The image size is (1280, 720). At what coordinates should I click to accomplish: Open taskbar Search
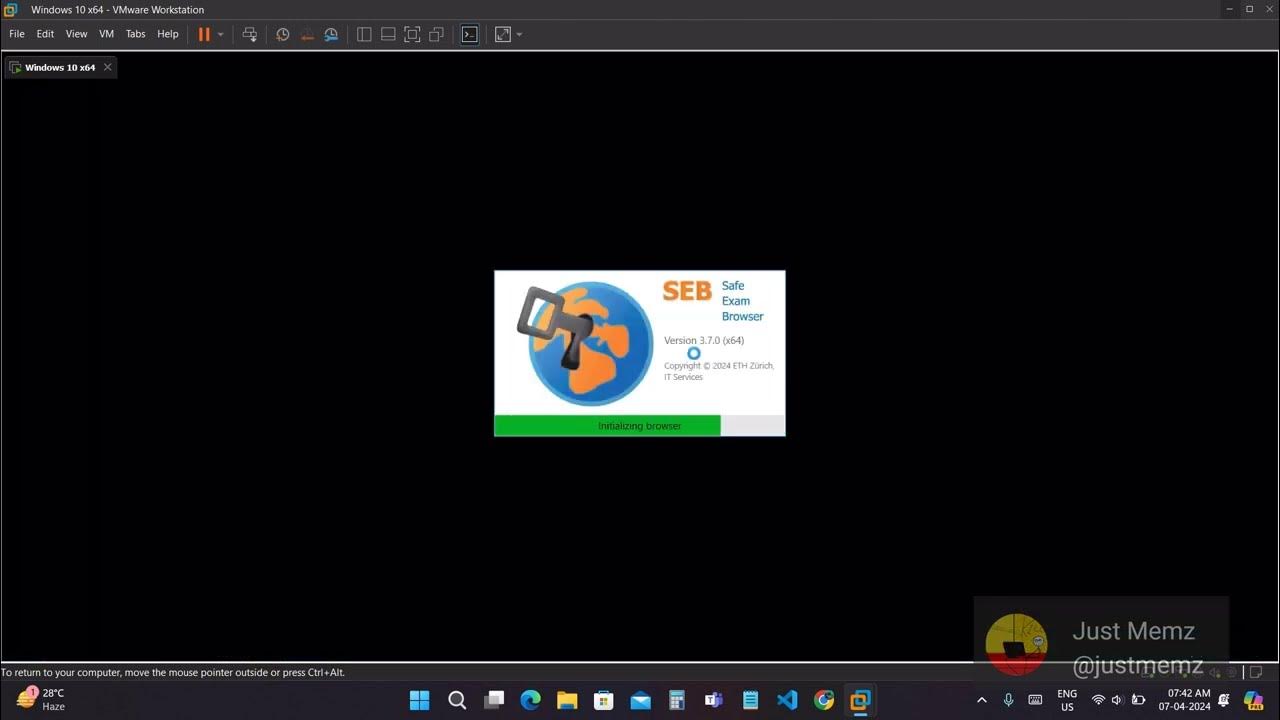(457, 700)
